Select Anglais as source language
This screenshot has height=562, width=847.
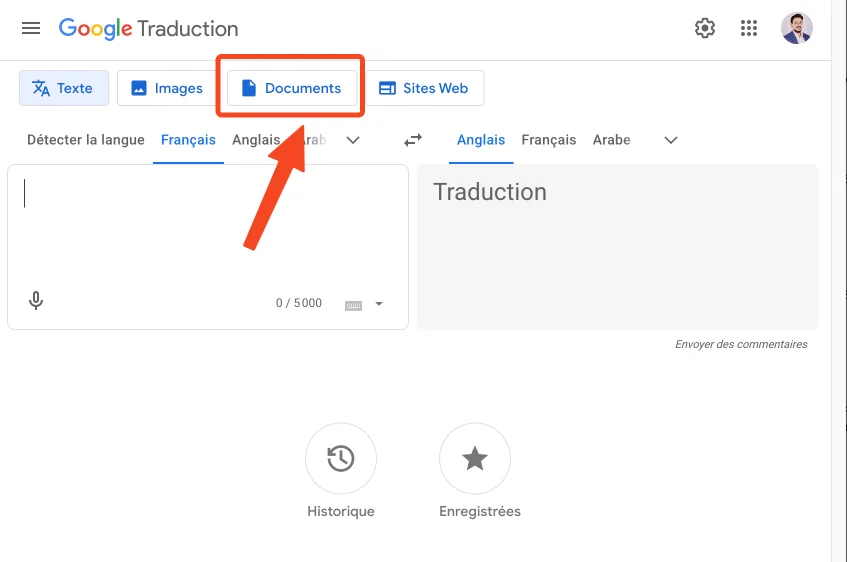pos(256,140)
